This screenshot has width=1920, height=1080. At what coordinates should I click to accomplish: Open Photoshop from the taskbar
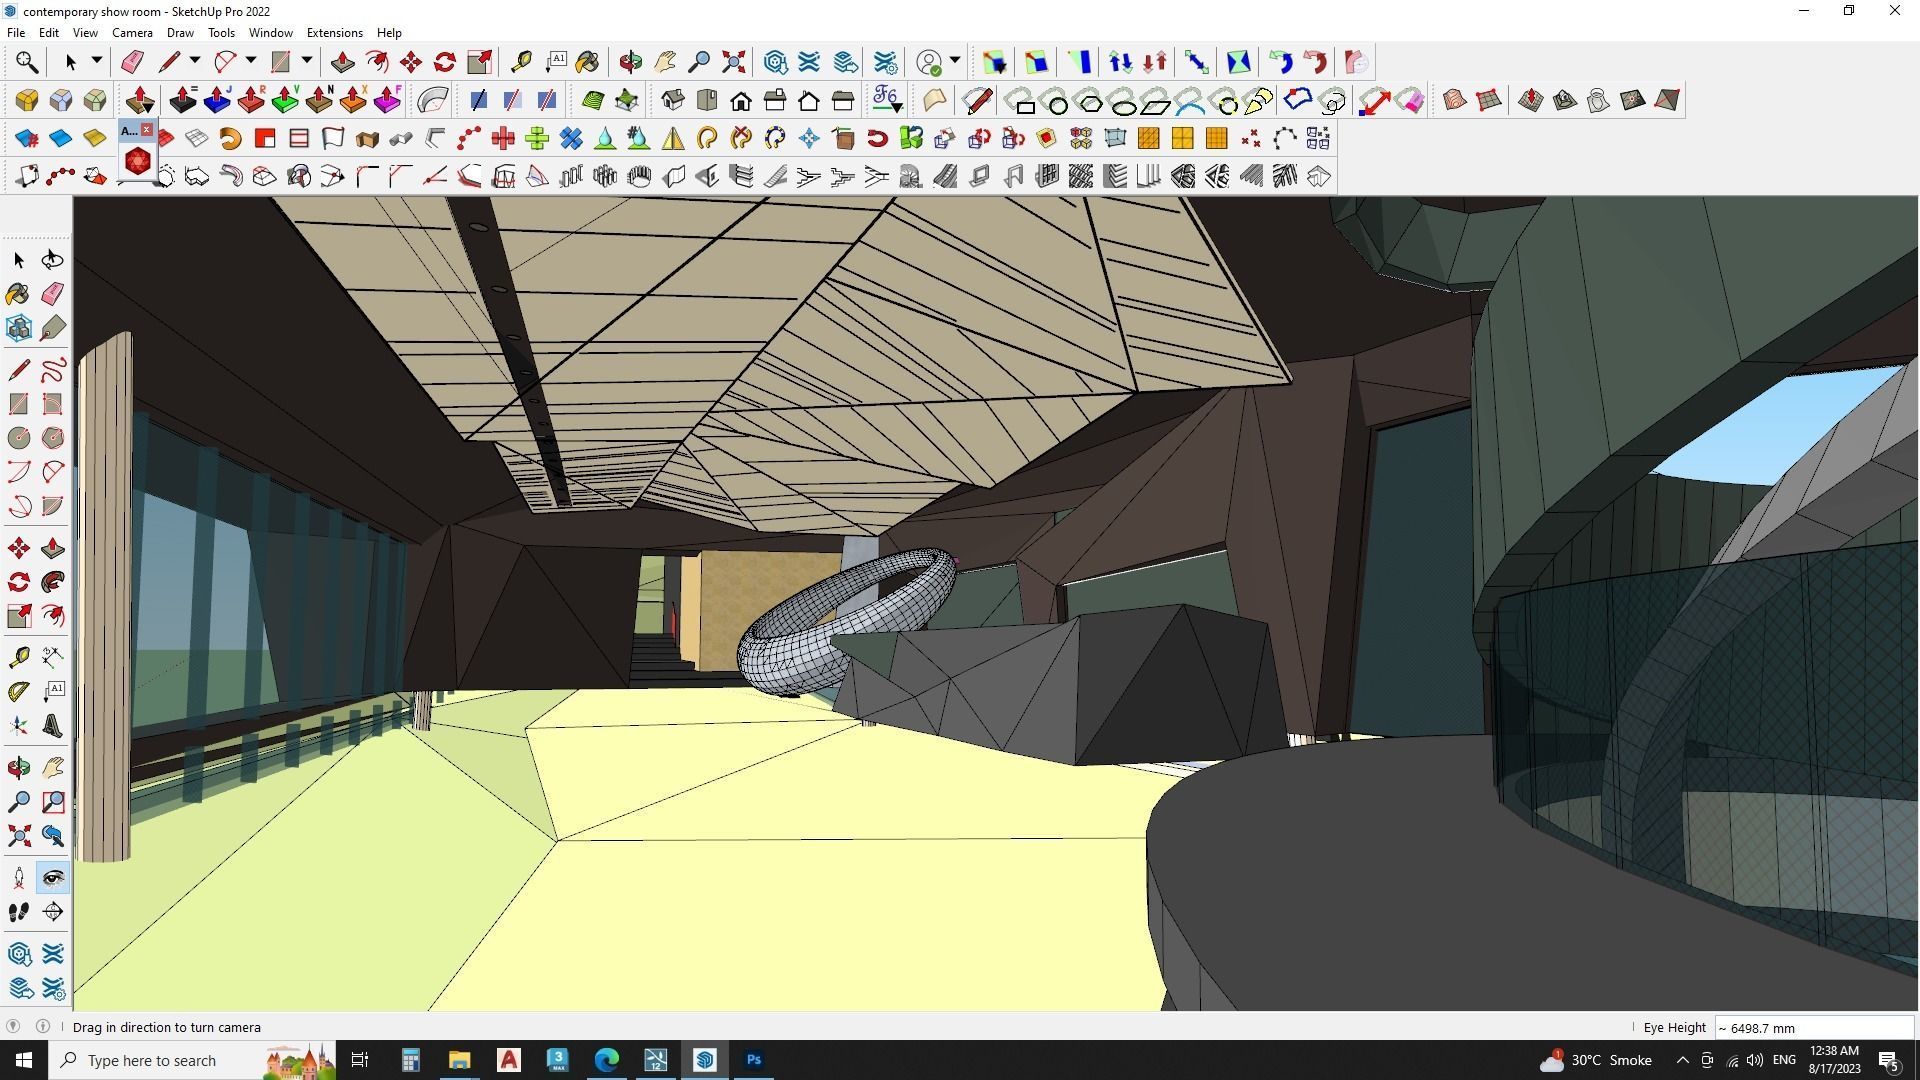point(754,1060)
